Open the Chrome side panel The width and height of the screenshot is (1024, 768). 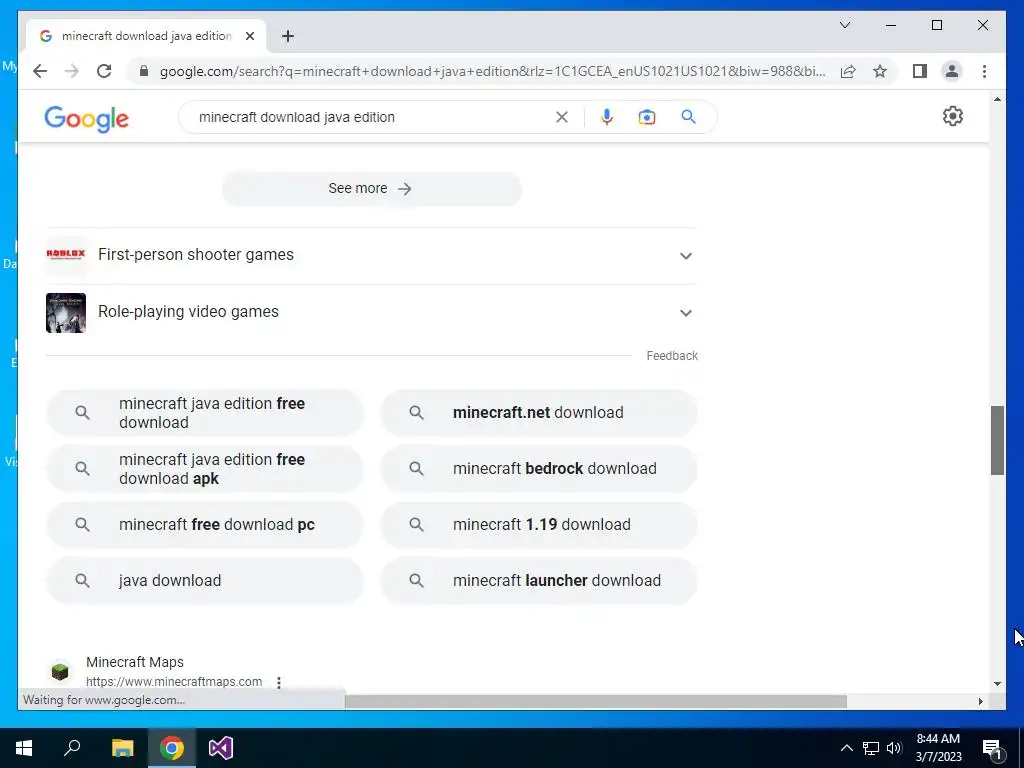coord(920,71)
